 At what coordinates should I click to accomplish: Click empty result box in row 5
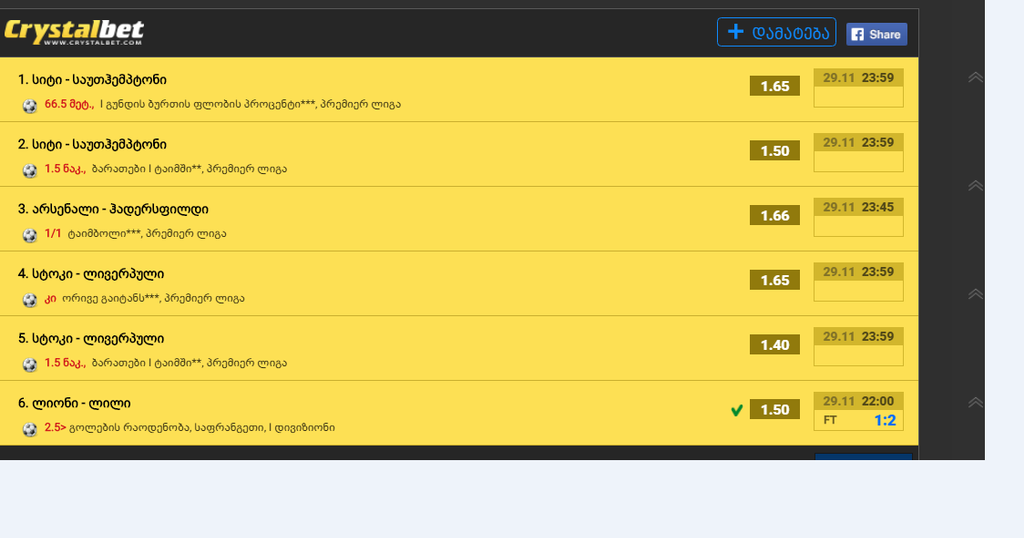[859, 355]
